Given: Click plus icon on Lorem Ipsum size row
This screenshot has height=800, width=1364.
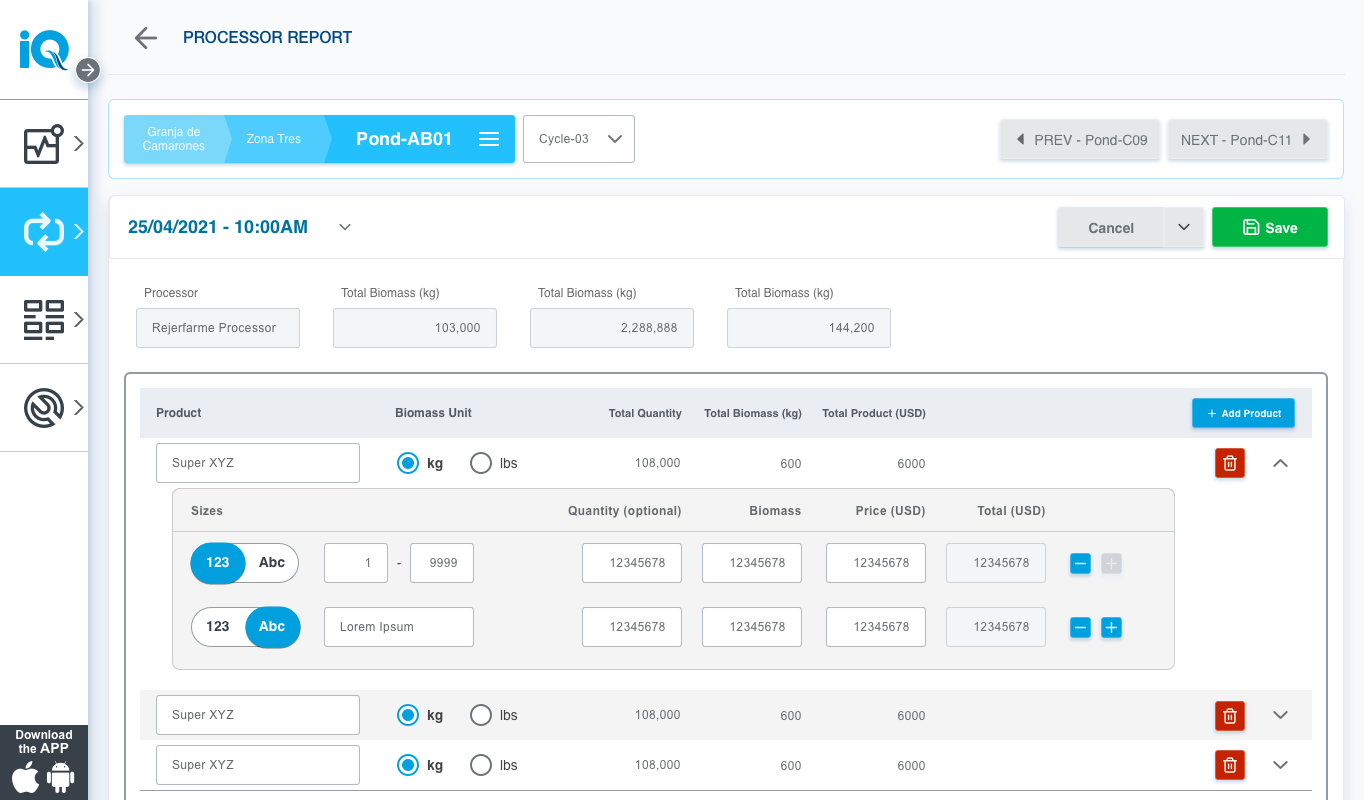Looking at the screenshot, I should click(1111, 628).
